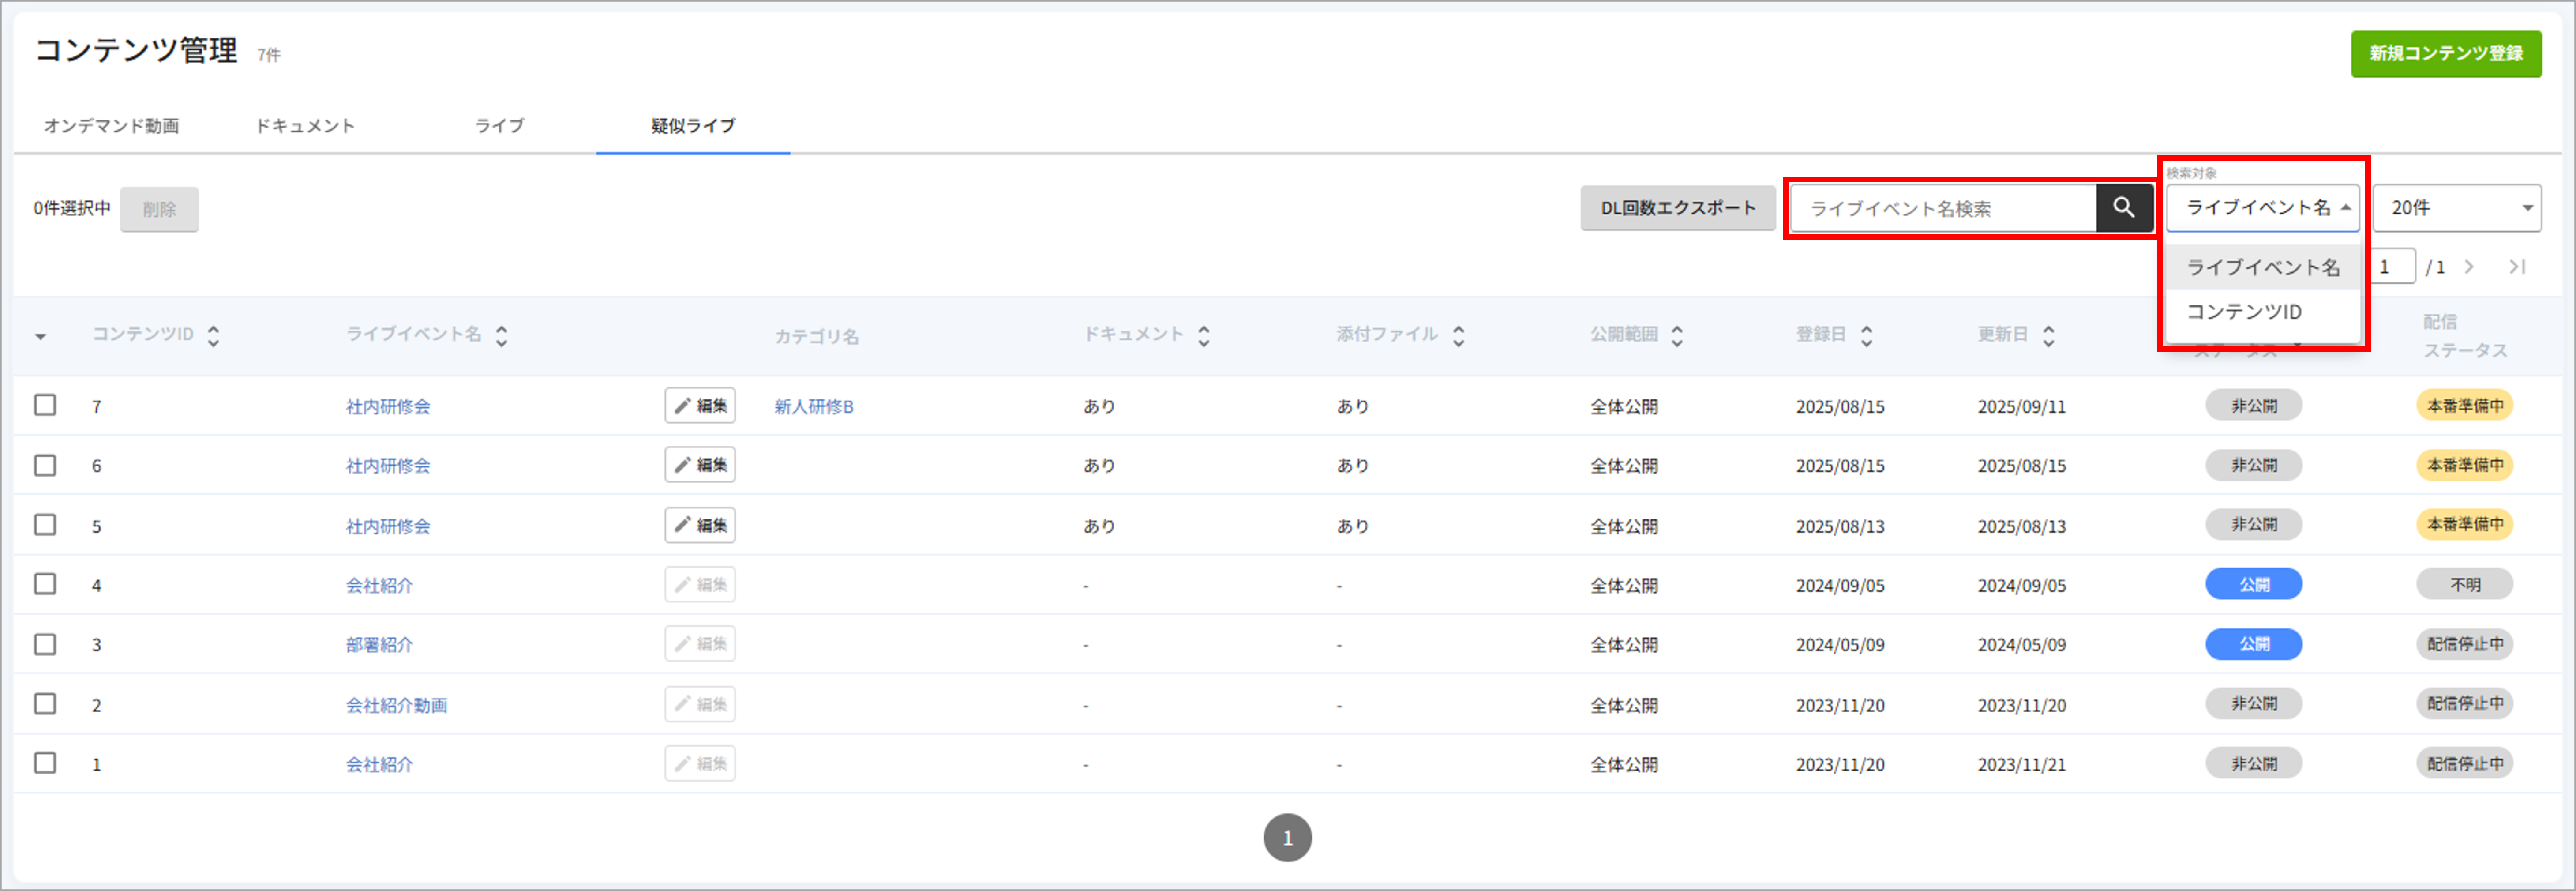Click 配信停止中 badge in row 3
The image size is (2576, 891).
pyautogui.click(x=2465, y=644)
